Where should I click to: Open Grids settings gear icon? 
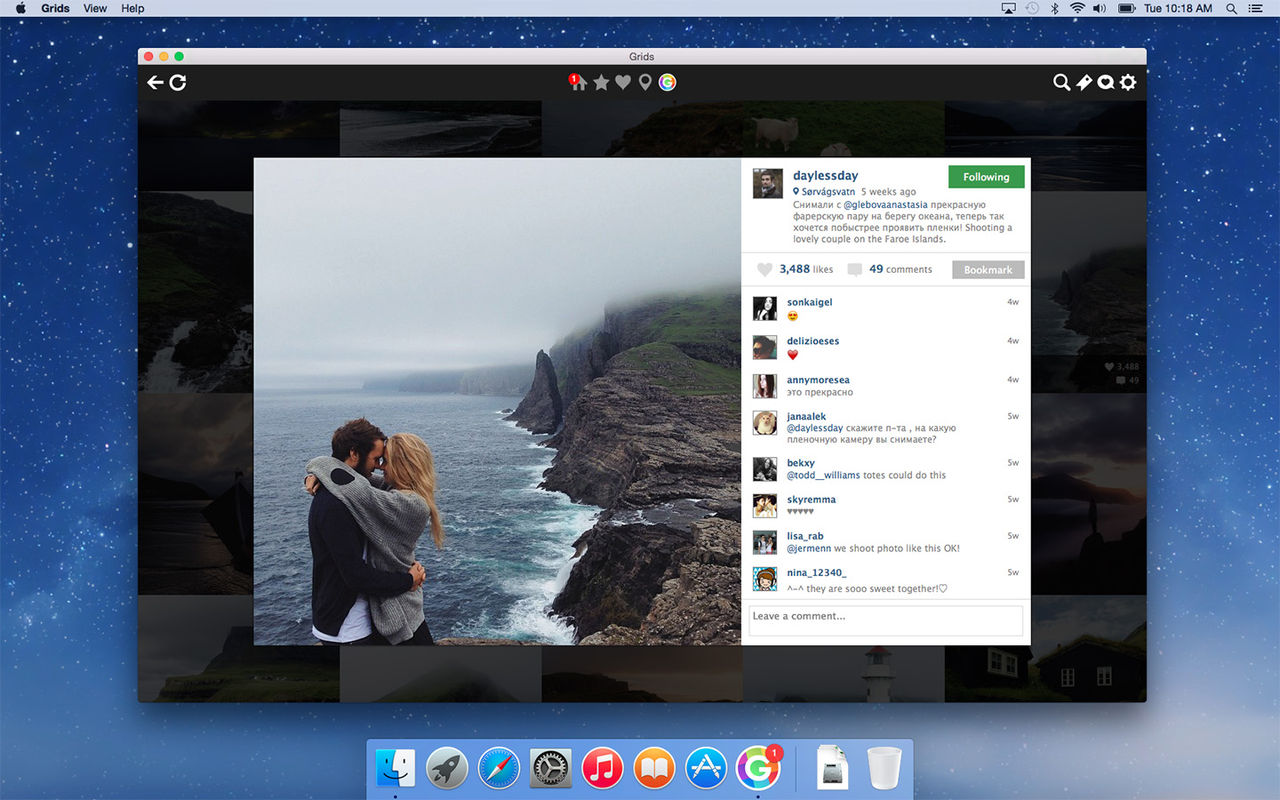(1128, 83)
